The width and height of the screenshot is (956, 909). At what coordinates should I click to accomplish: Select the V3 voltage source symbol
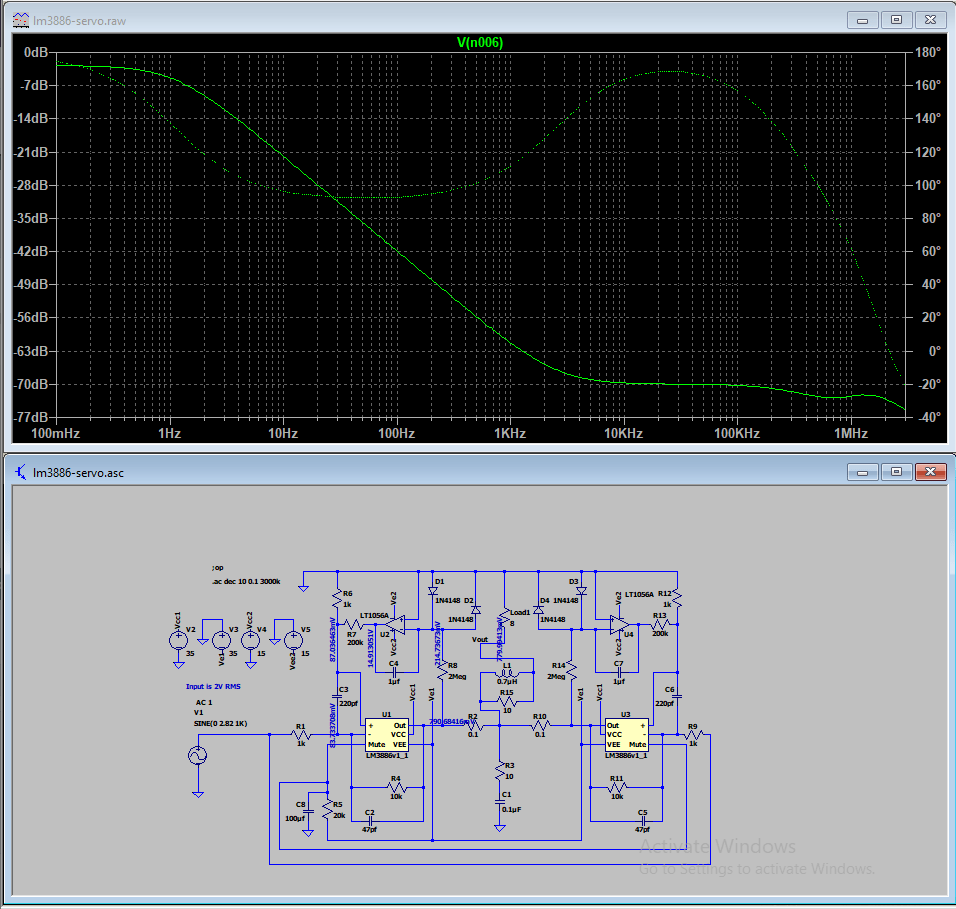(x=221, y=640)
